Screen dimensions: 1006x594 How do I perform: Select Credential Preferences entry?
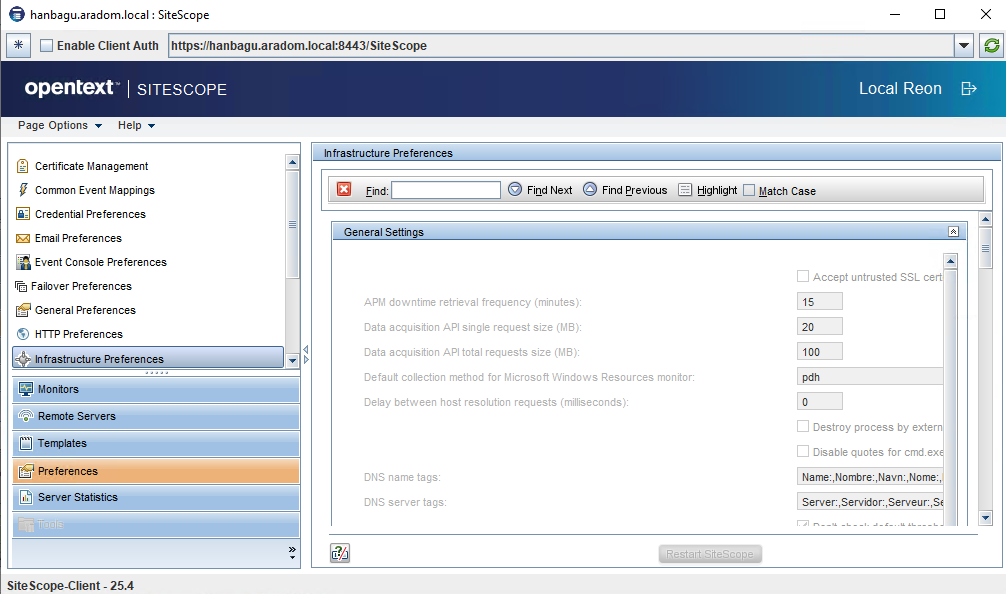click(90, 214)
